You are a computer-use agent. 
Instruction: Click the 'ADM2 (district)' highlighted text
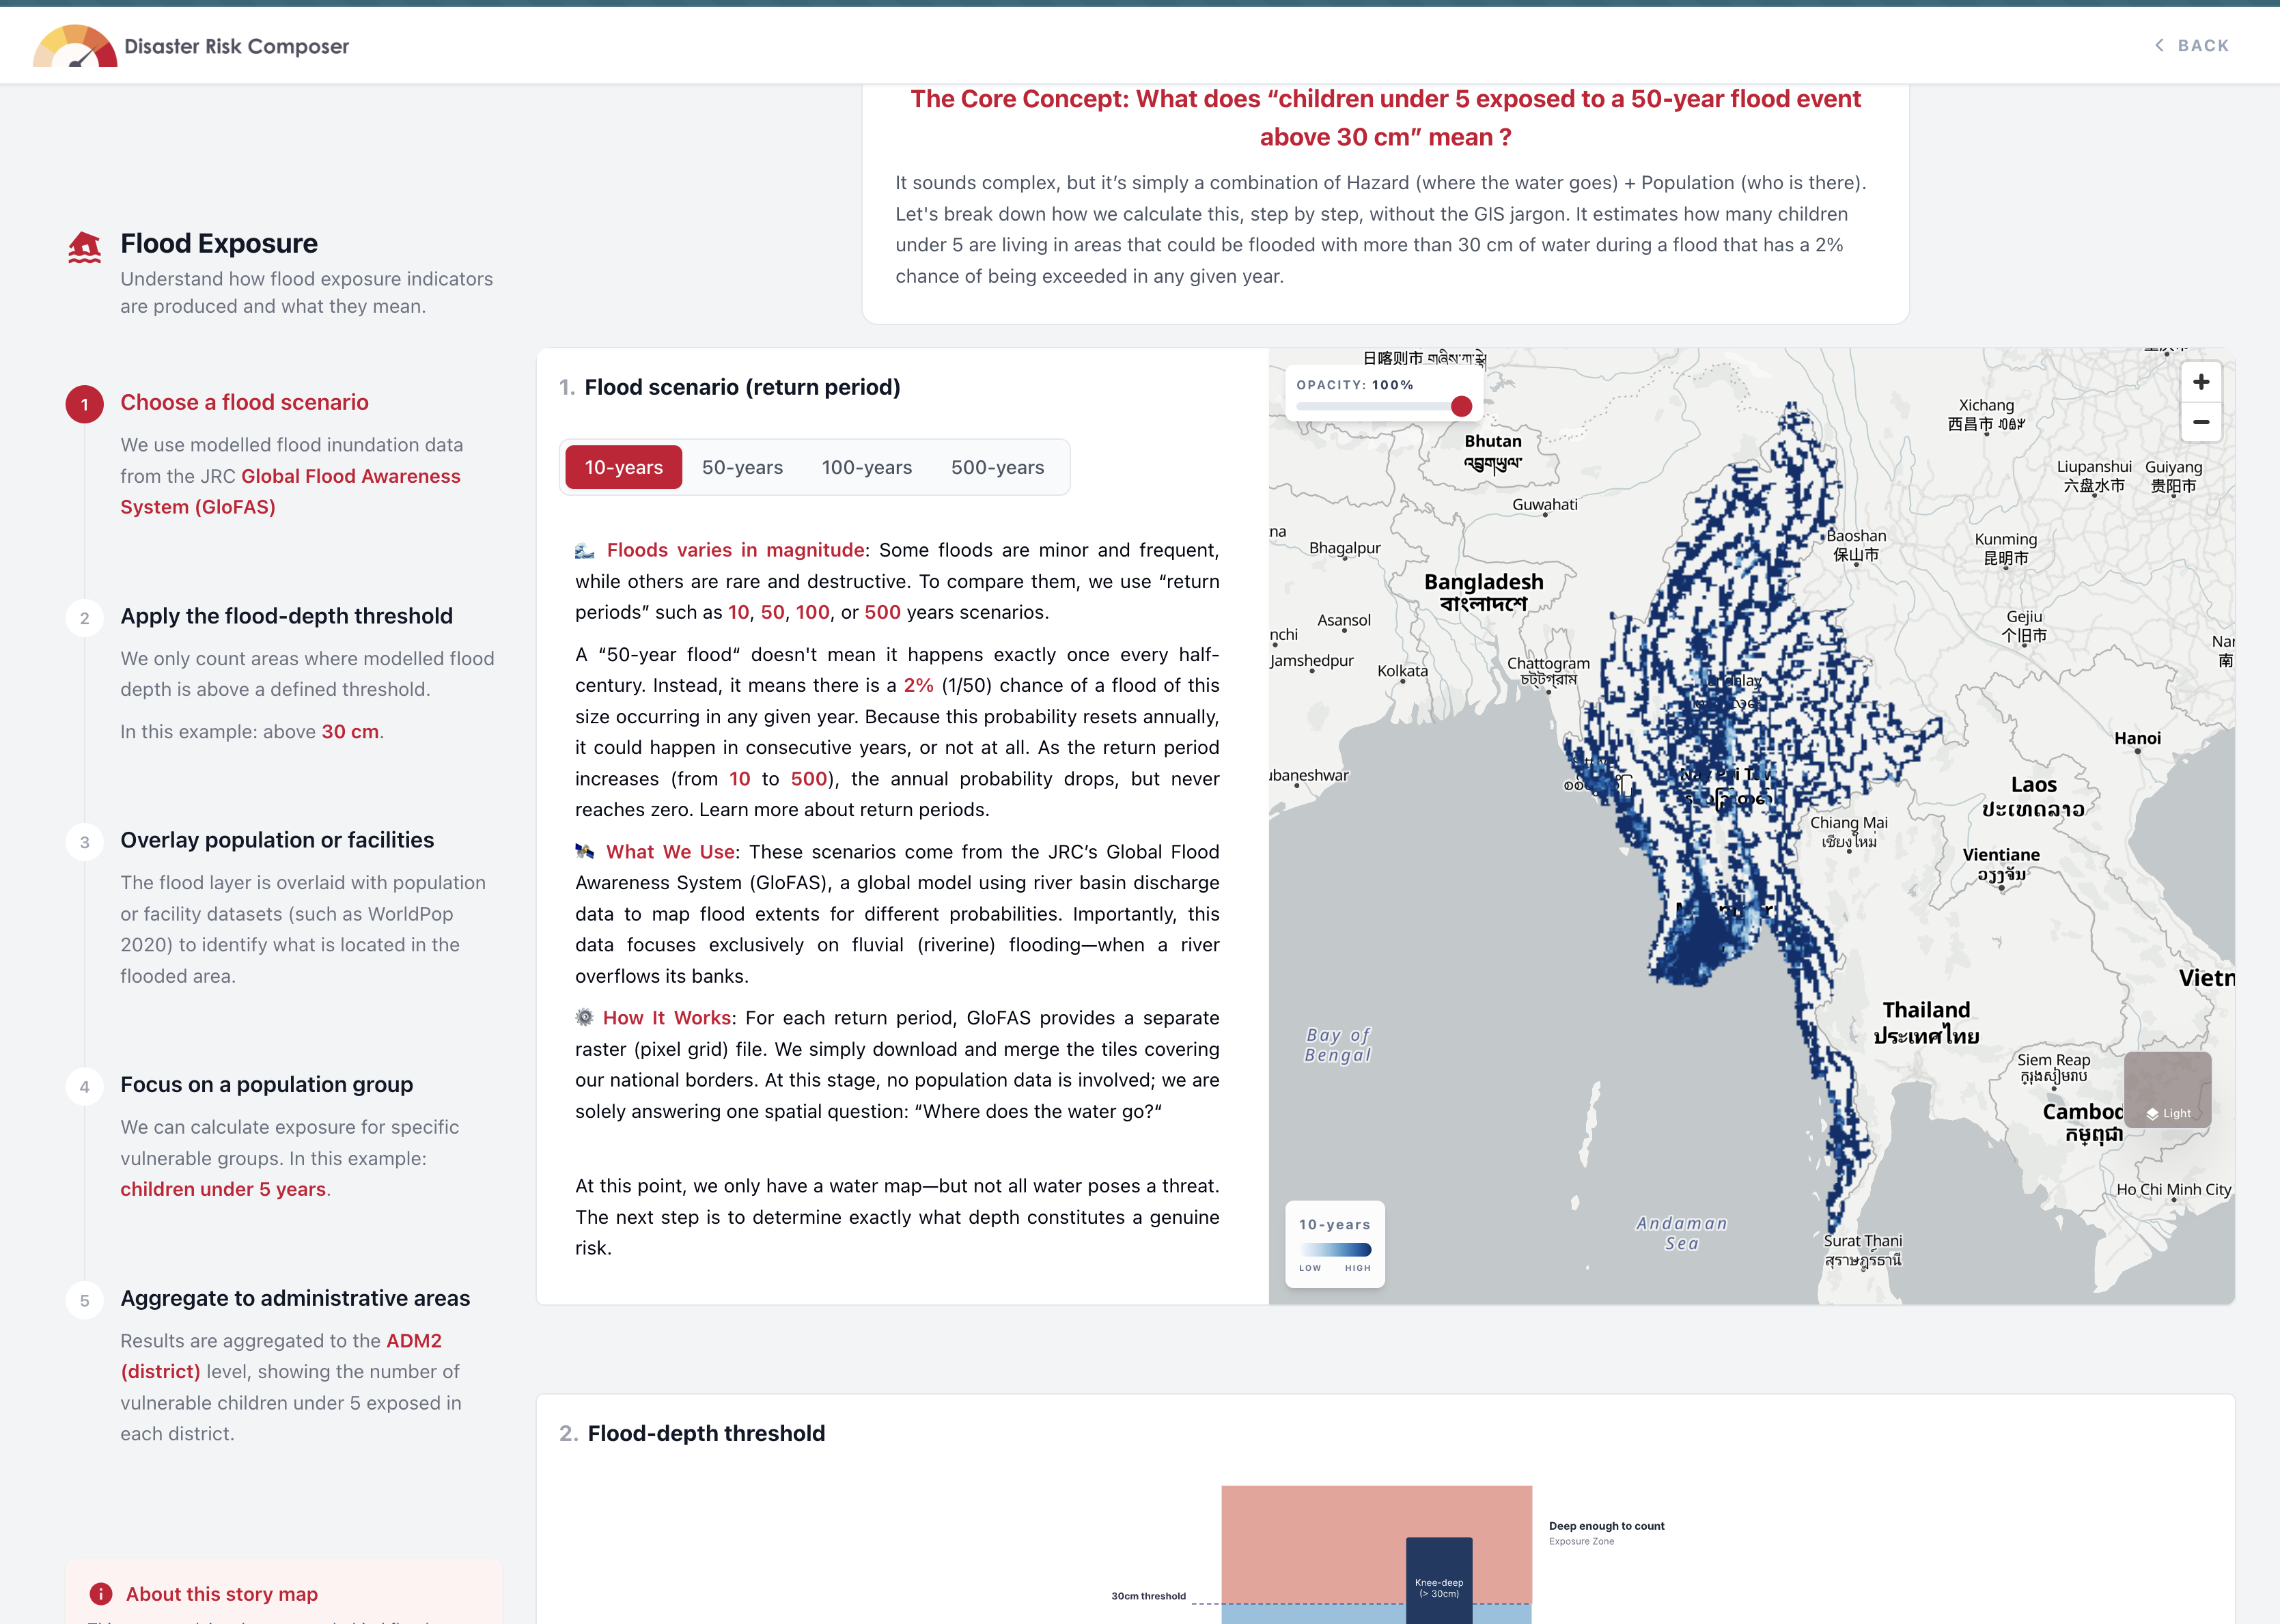pyautogui.click(x=281, y=1356)
